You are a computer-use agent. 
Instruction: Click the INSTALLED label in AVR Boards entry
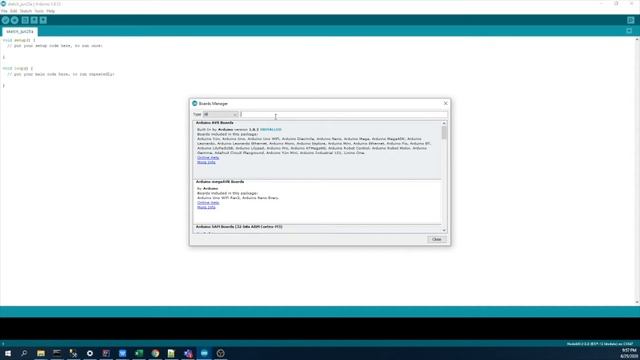(x=271, y=129)
